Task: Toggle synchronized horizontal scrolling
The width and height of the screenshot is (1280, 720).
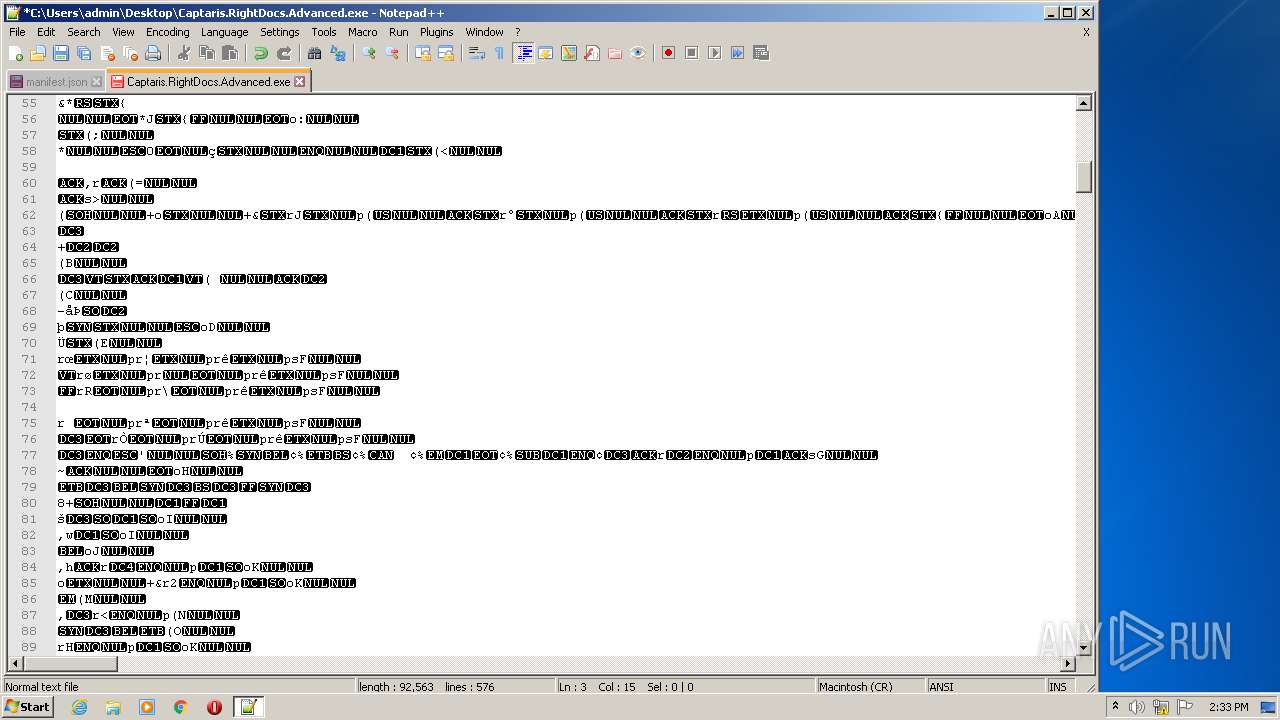Action: point(446,53)
